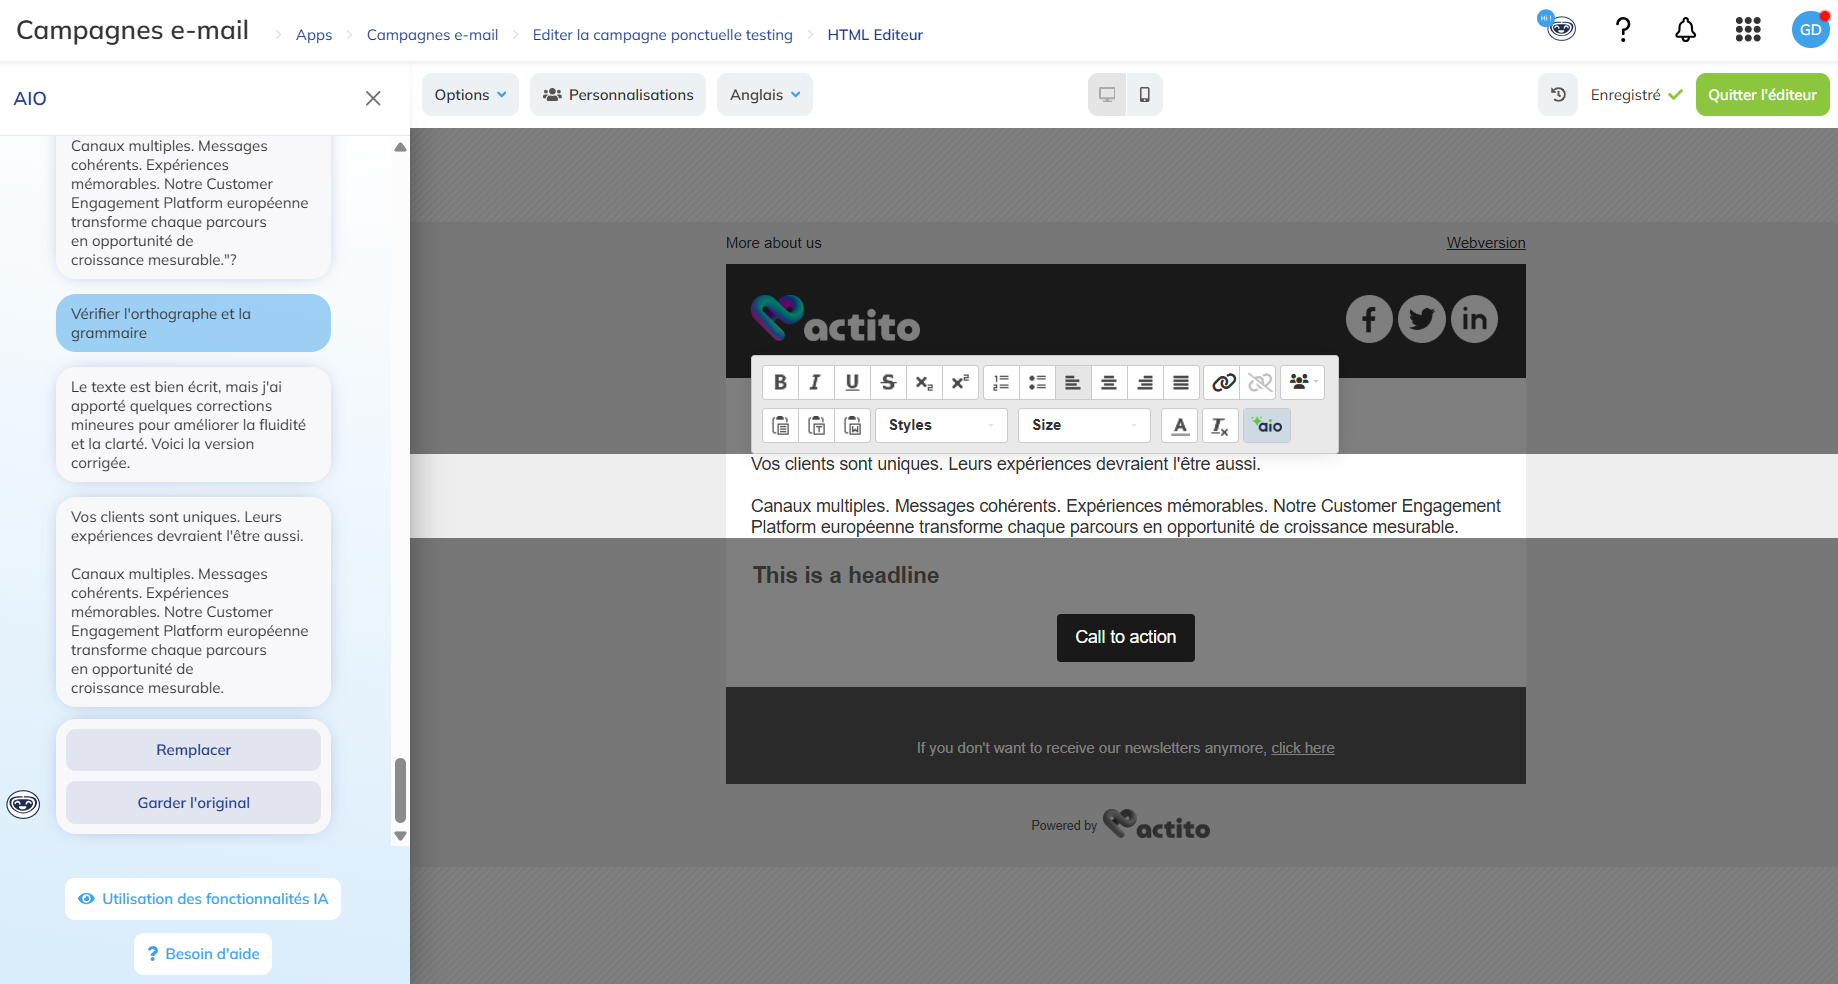Click Garder l'original button
This screenshot has width=1838, height=984.
click(x=193, y=803)
